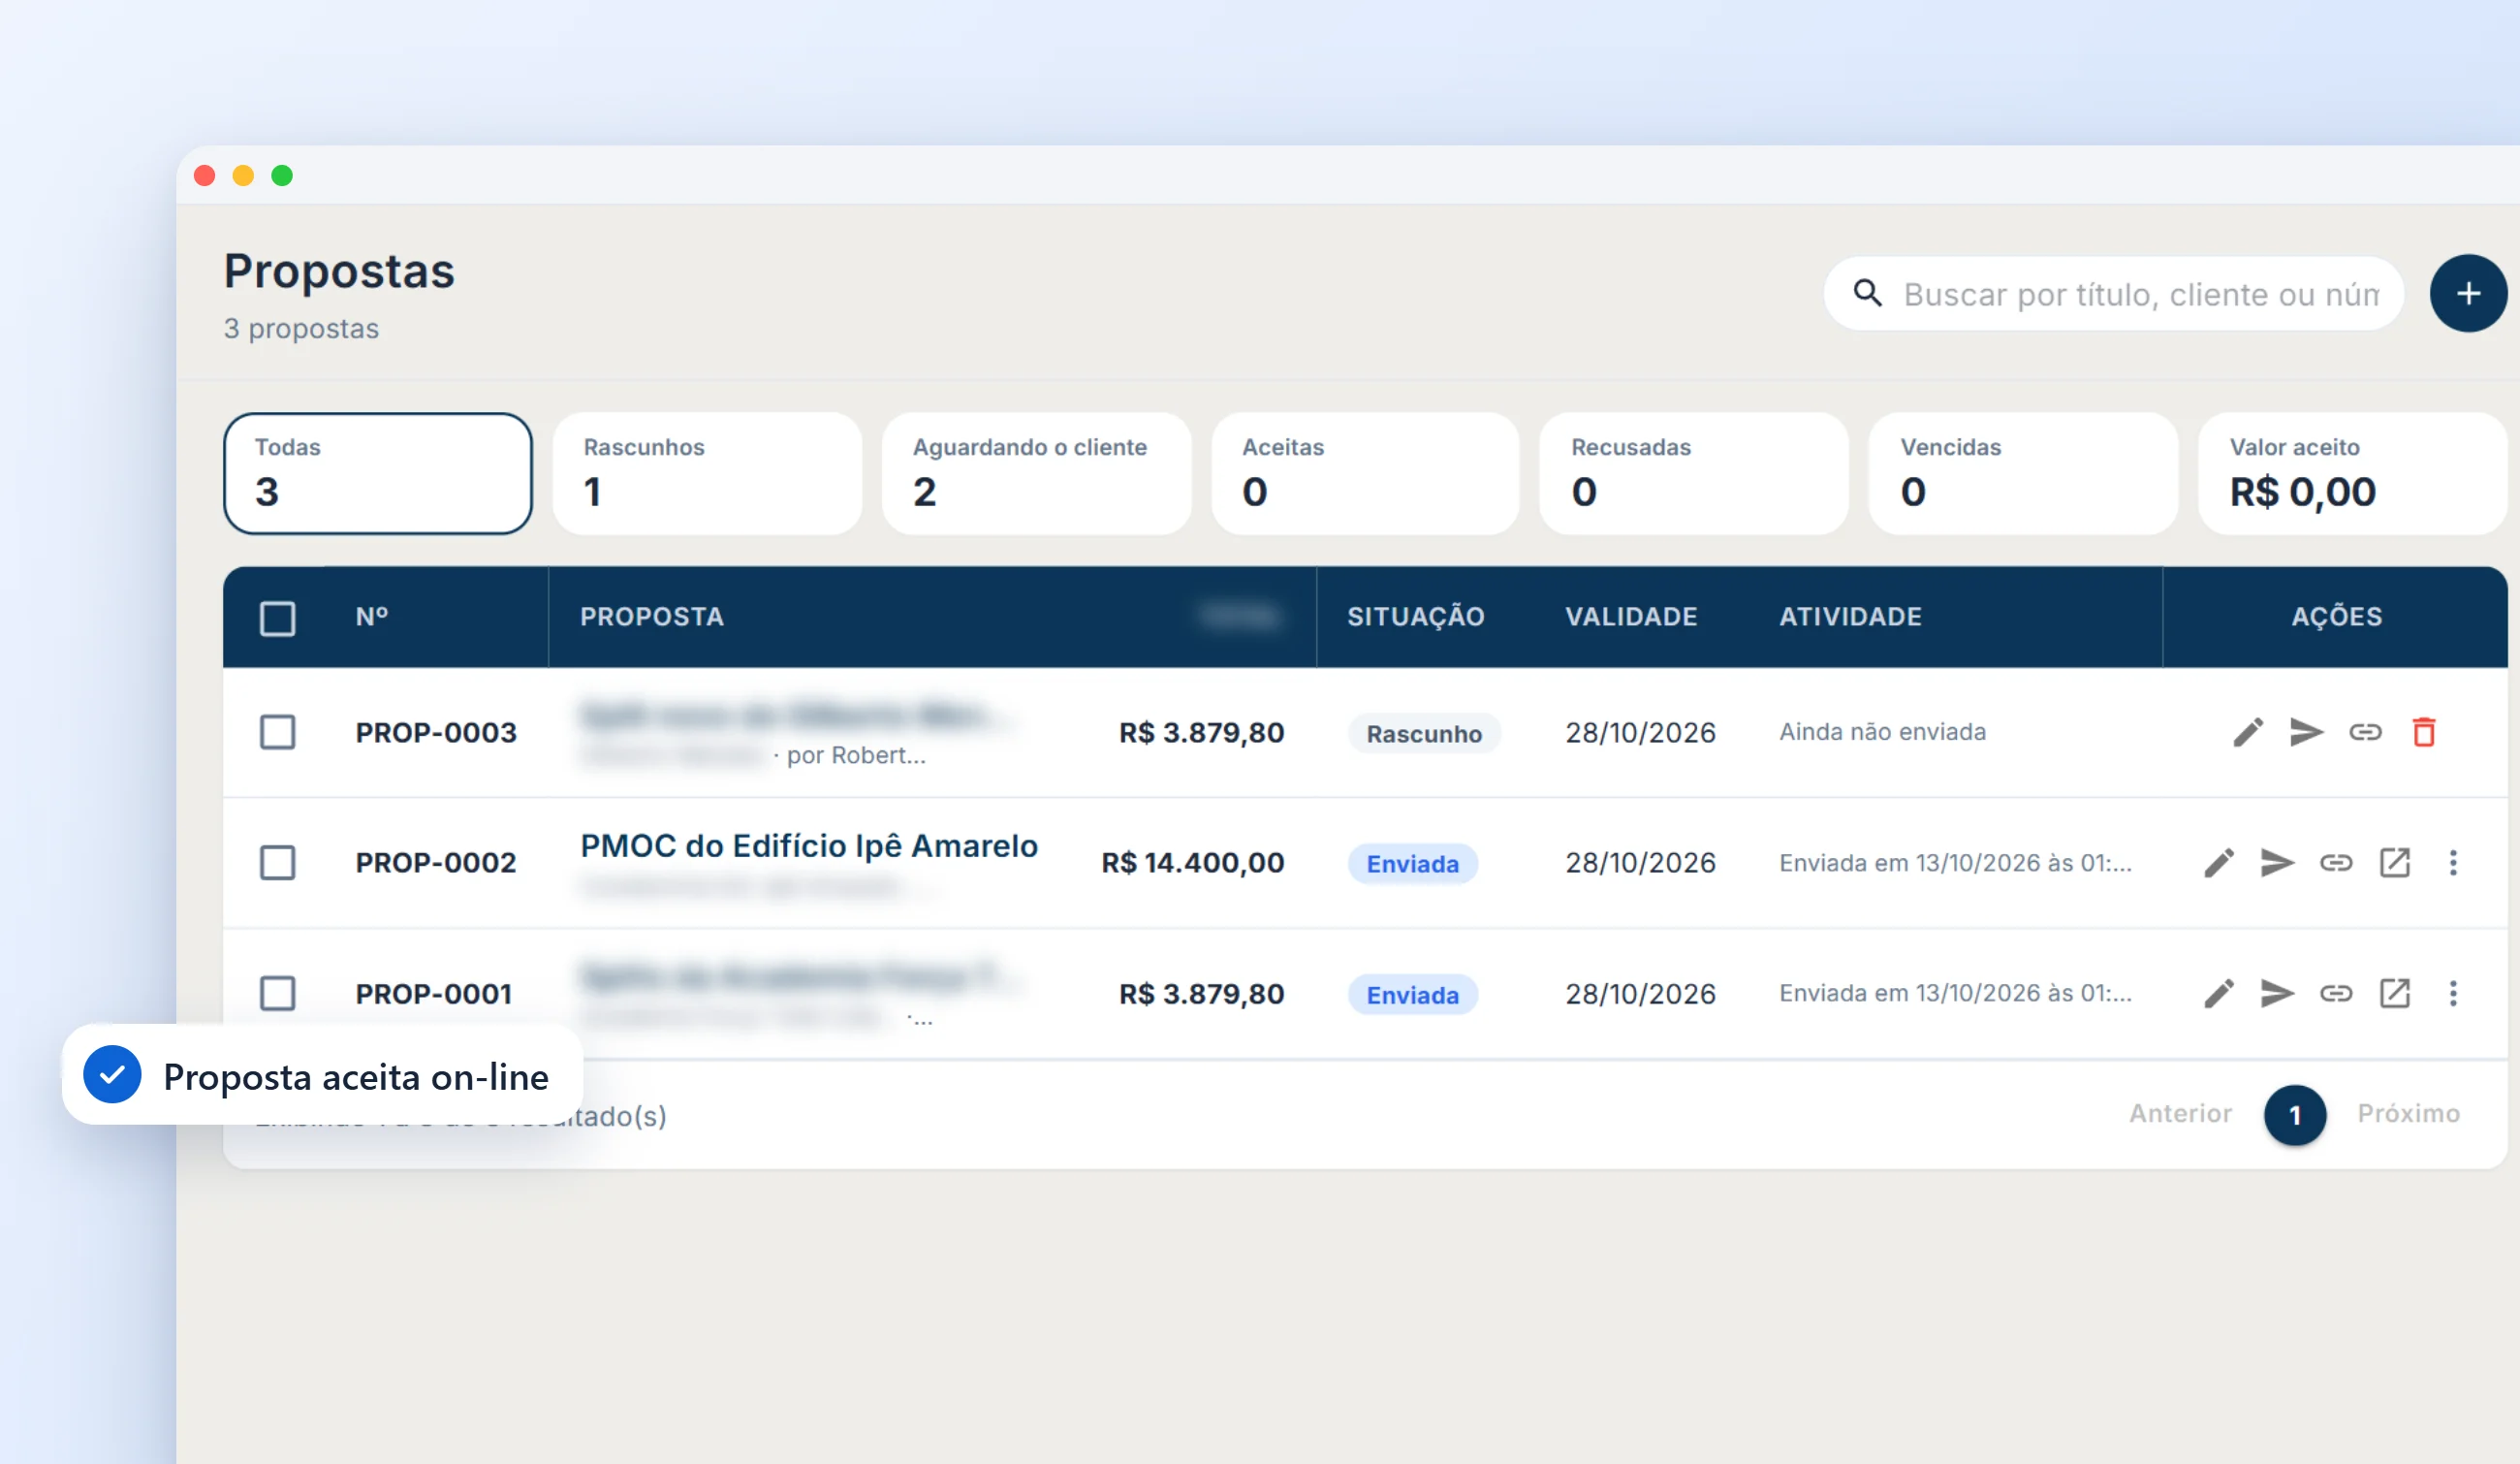Sort by Nº column header
The width and height of the screenshot is (2520, 1464).
372,617
